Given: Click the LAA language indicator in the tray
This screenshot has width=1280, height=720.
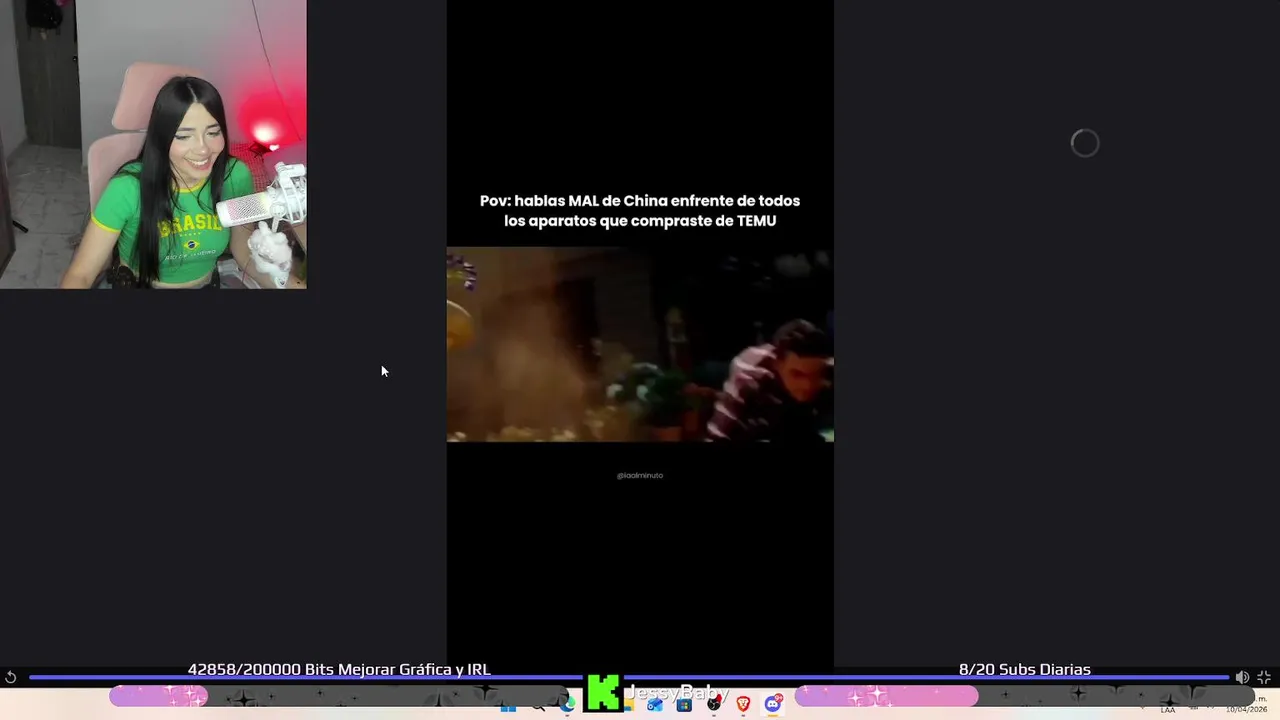Looking at the screenshot, I should coord(1168,710).
